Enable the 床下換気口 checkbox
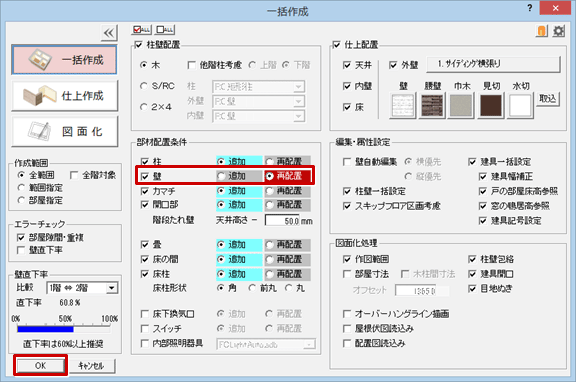Image resolution: width=576 pixels, height=382 pixels. (x=145, y=314)
